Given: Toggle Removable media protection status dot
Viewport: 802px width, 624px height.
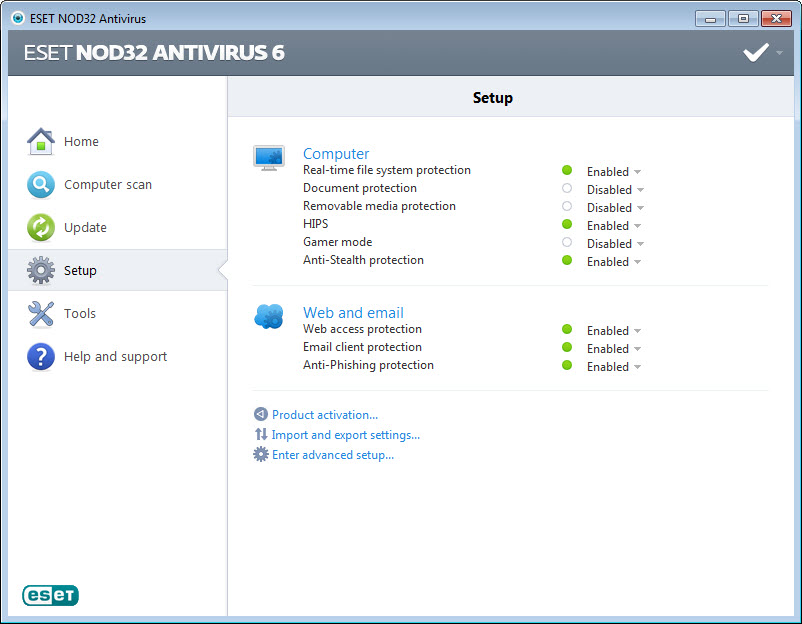Looking at the screenshot, I should [x=567, y=206].
